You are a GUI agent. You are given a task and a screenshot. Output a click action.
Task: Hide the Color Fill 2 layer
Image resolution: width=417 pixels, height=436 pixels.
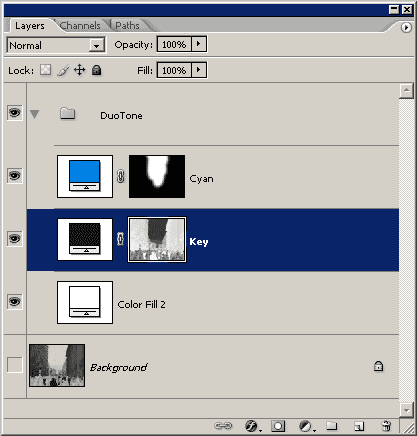coord(15,302)
